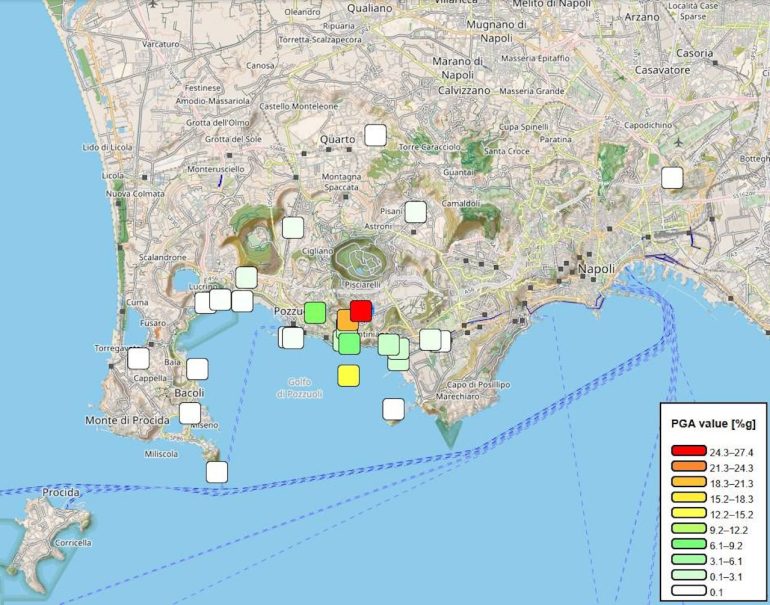Click the red PGA station marker

[361, 310]
